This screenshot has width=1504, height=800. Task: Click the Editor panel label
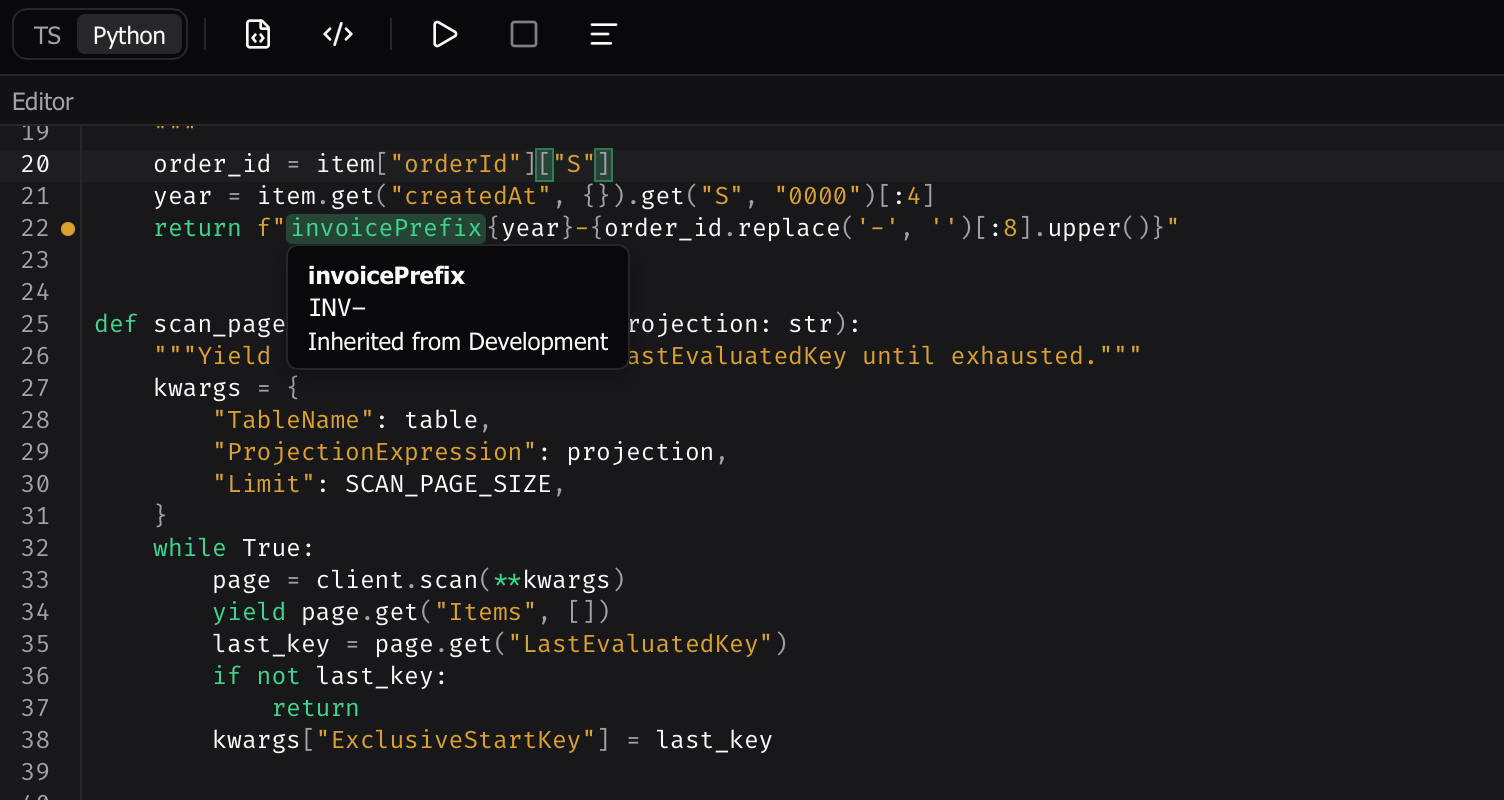43,102
